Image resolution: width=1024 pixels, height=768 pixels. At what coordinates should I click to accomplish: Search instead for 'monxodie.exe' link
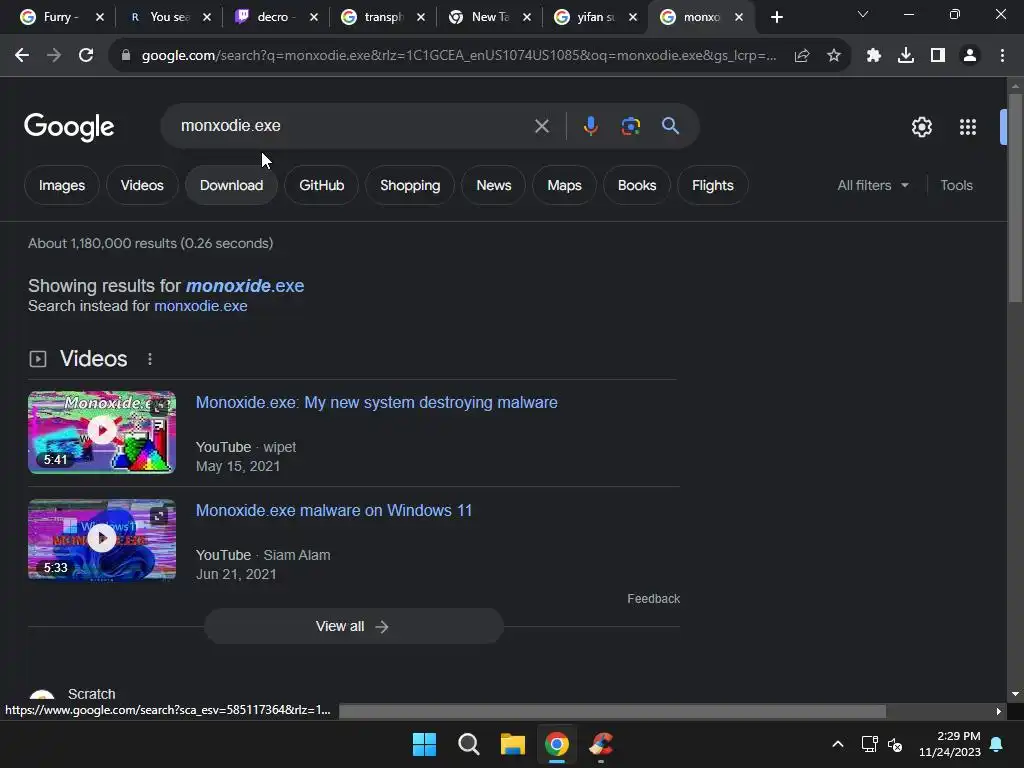(x=200, y=306)
